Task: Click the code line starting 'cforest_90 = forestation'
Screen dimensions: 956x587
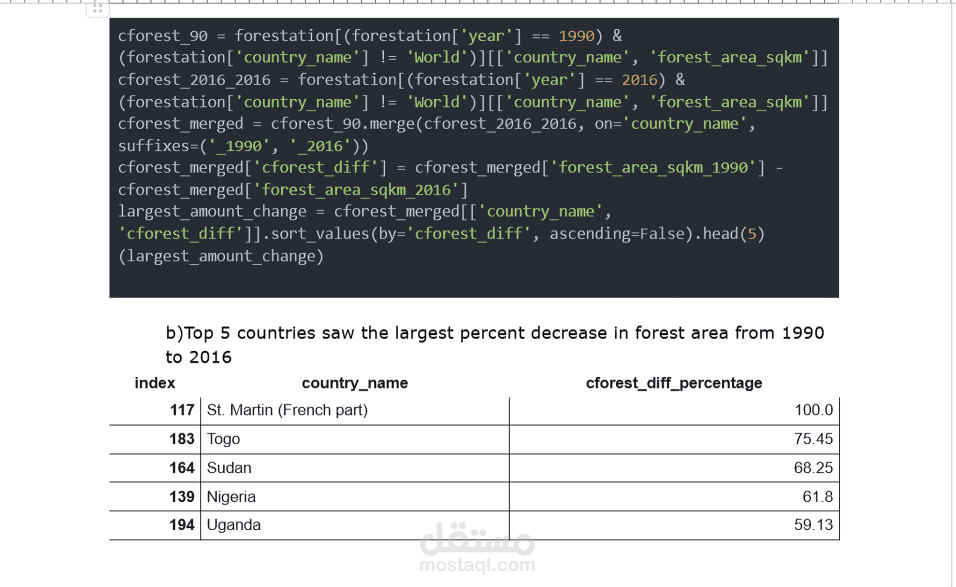Action: [370, 36]
